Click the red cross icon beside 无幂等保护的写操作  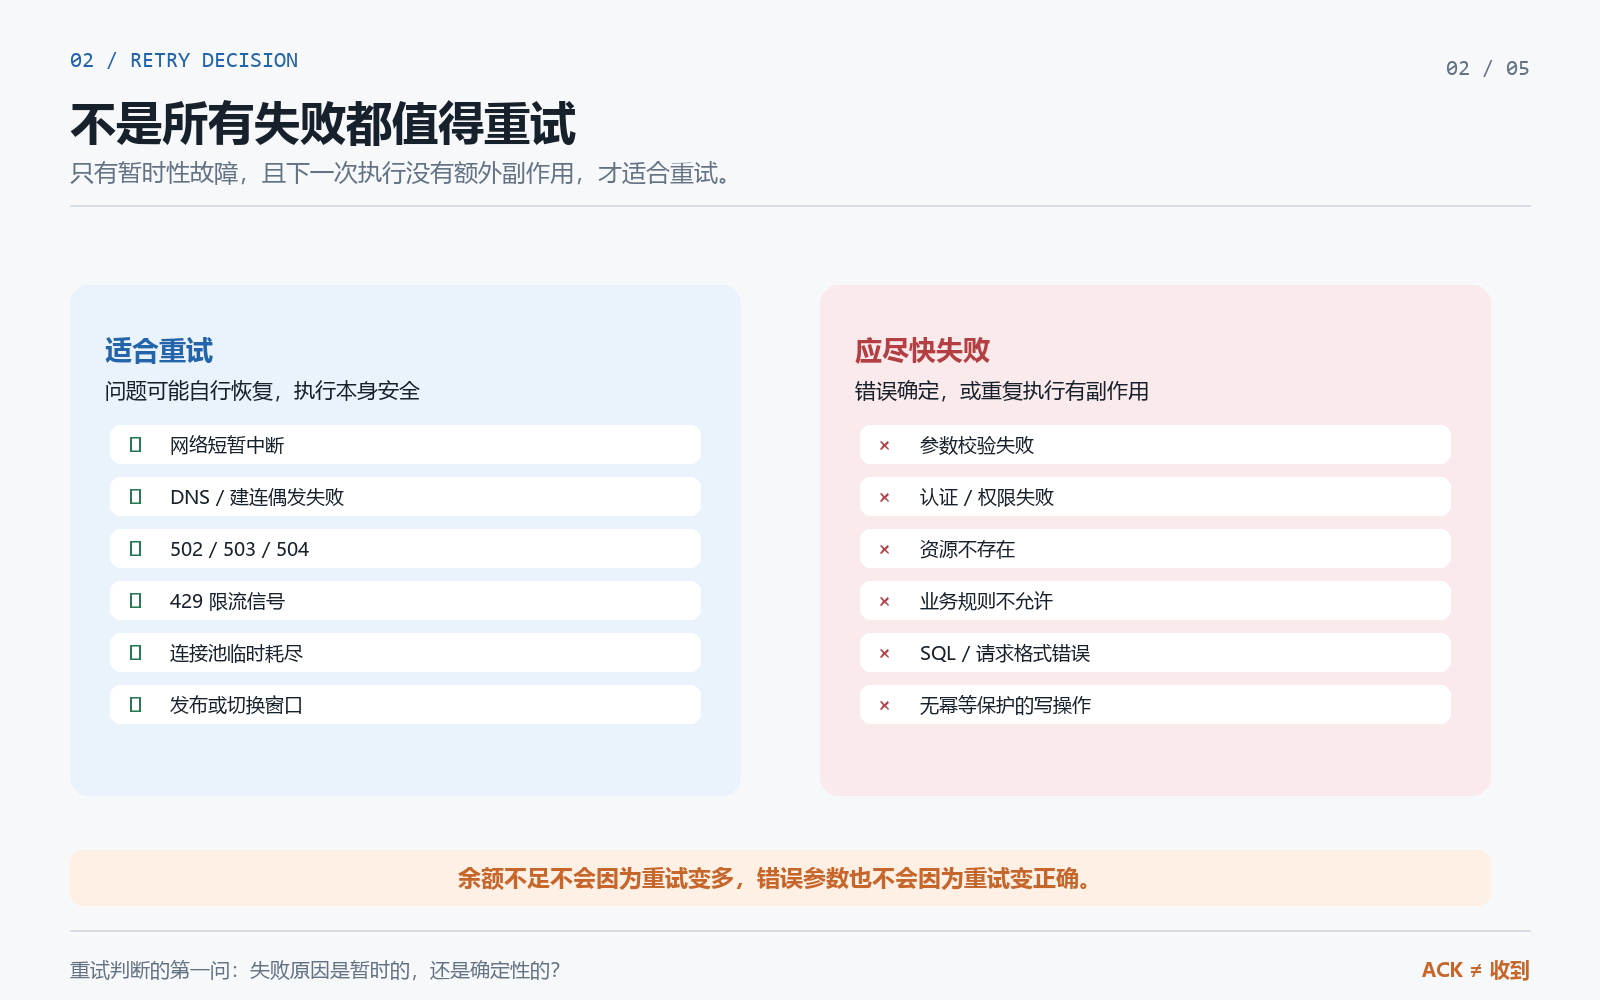[884, 706]
